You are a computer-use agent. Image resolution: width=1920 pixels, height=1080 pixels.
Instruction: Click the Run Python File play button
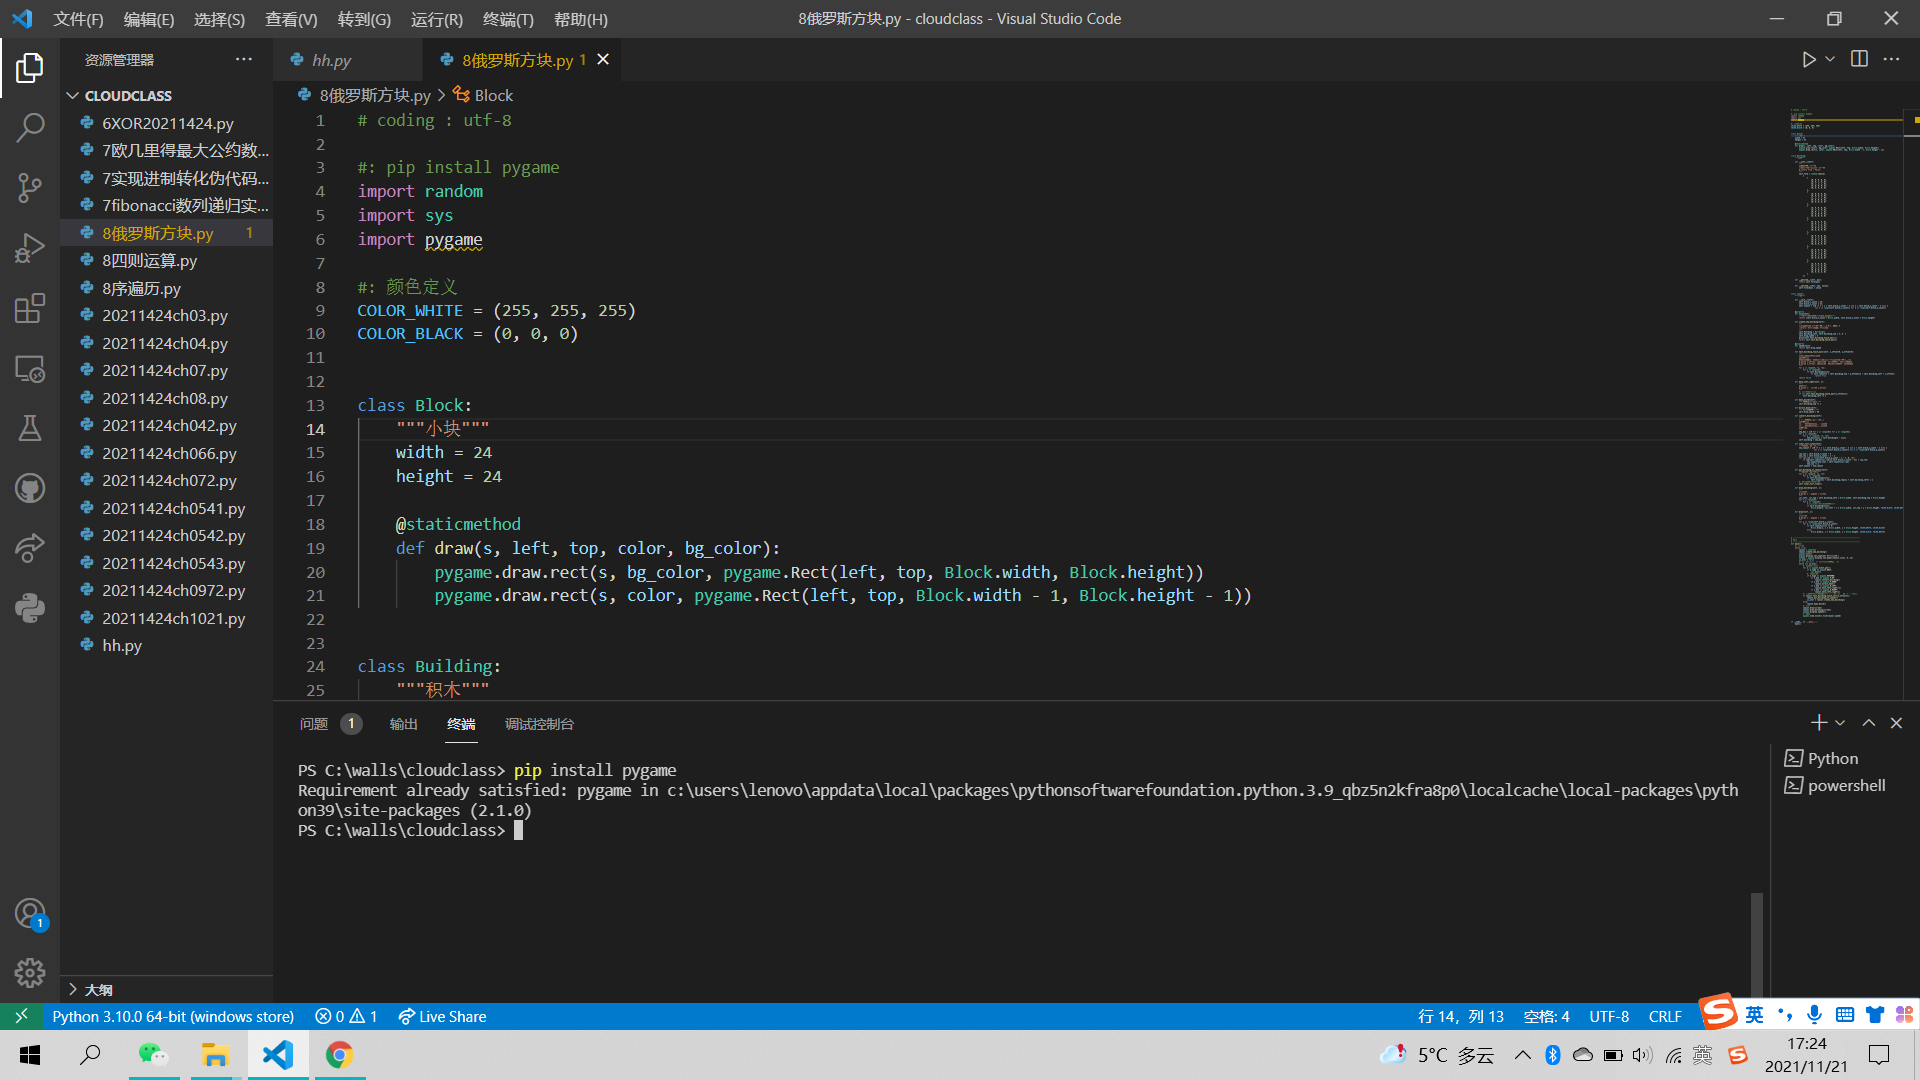tap(1808, 60)
